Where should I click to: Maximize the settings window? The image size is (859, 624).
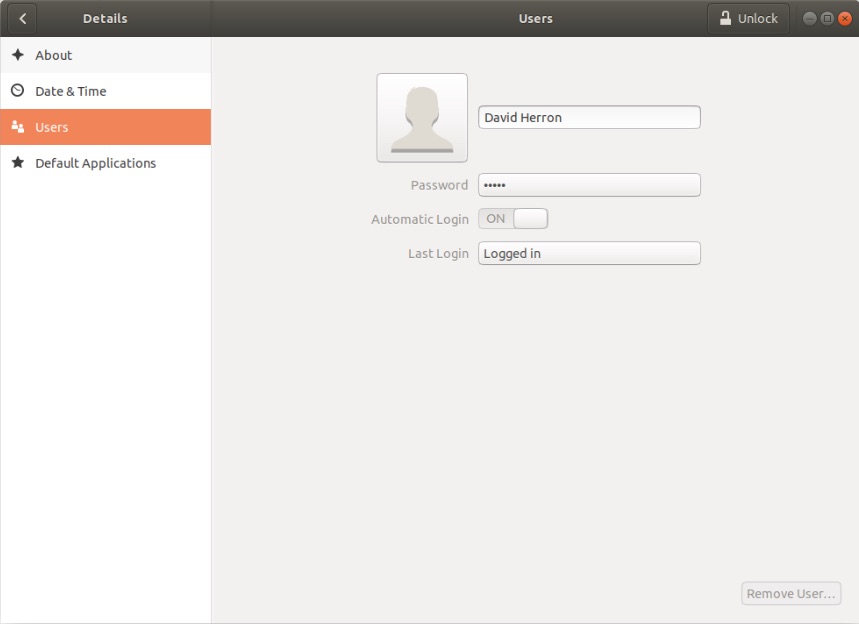[827, 19]
